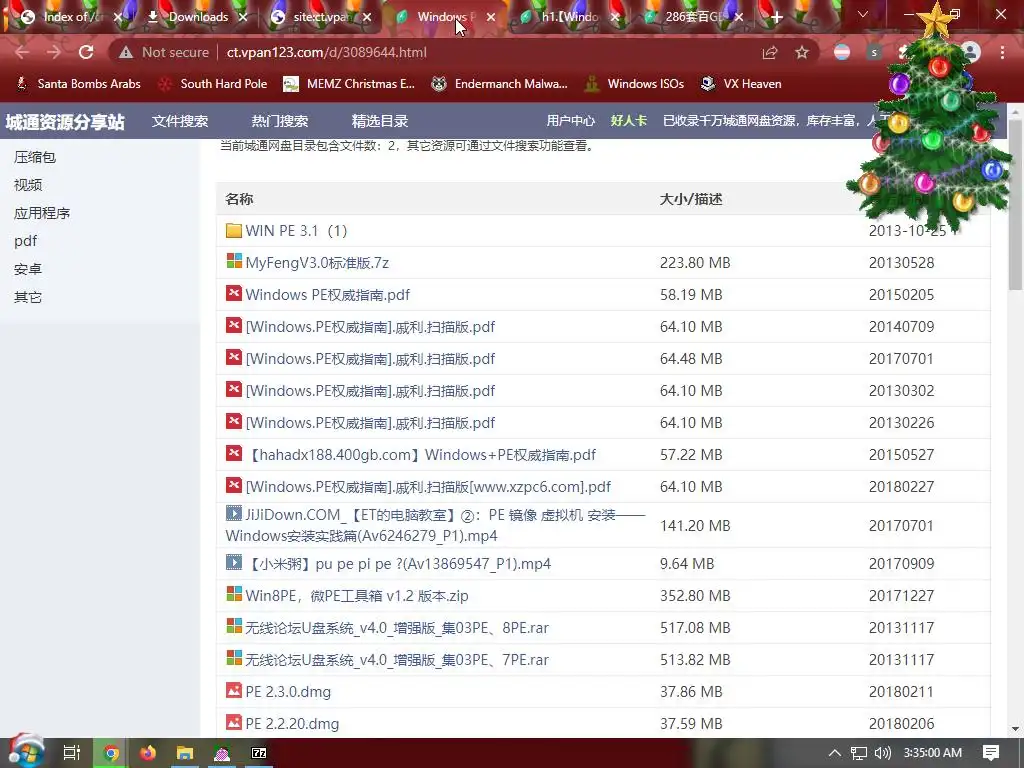Viewport: 1024px width, 768px height.
Task: Open the South Hard Pole bookmark
Action: [x=214, y=84]
